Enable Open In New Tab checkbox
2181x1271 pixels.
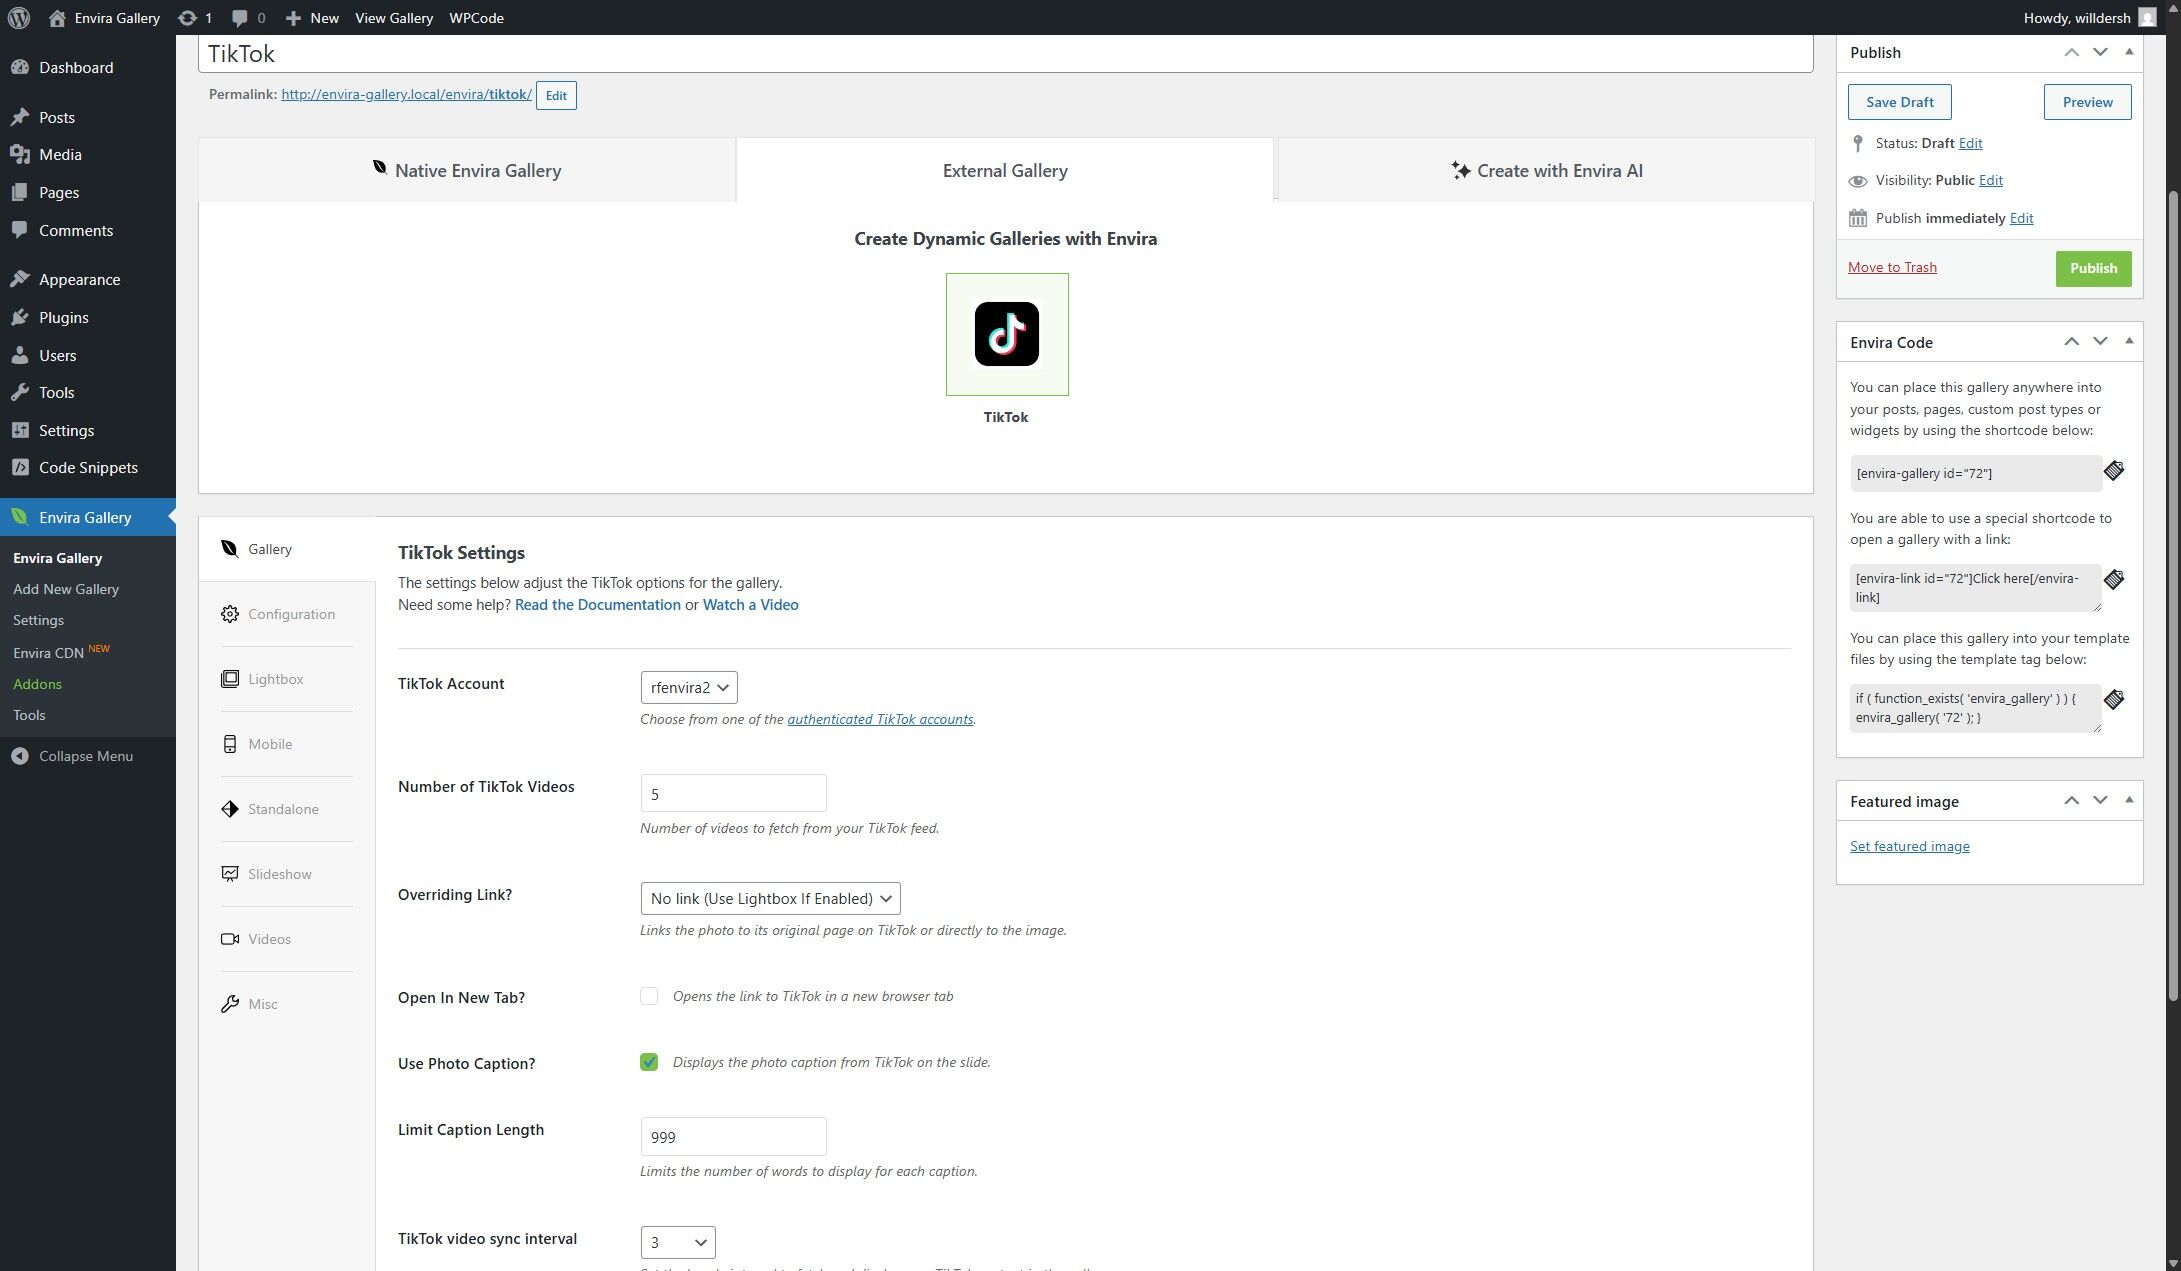click(x=649, y=996)
